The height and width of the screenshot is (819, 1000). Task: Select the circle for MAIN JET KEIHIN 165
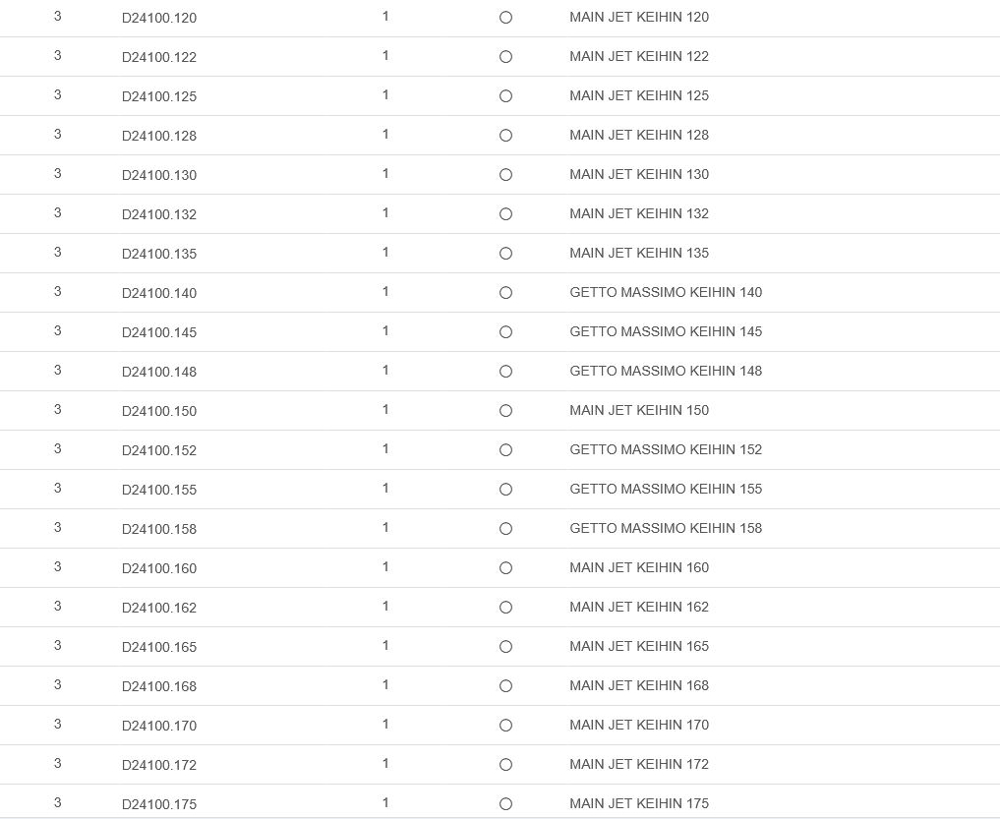click(505, 647)
